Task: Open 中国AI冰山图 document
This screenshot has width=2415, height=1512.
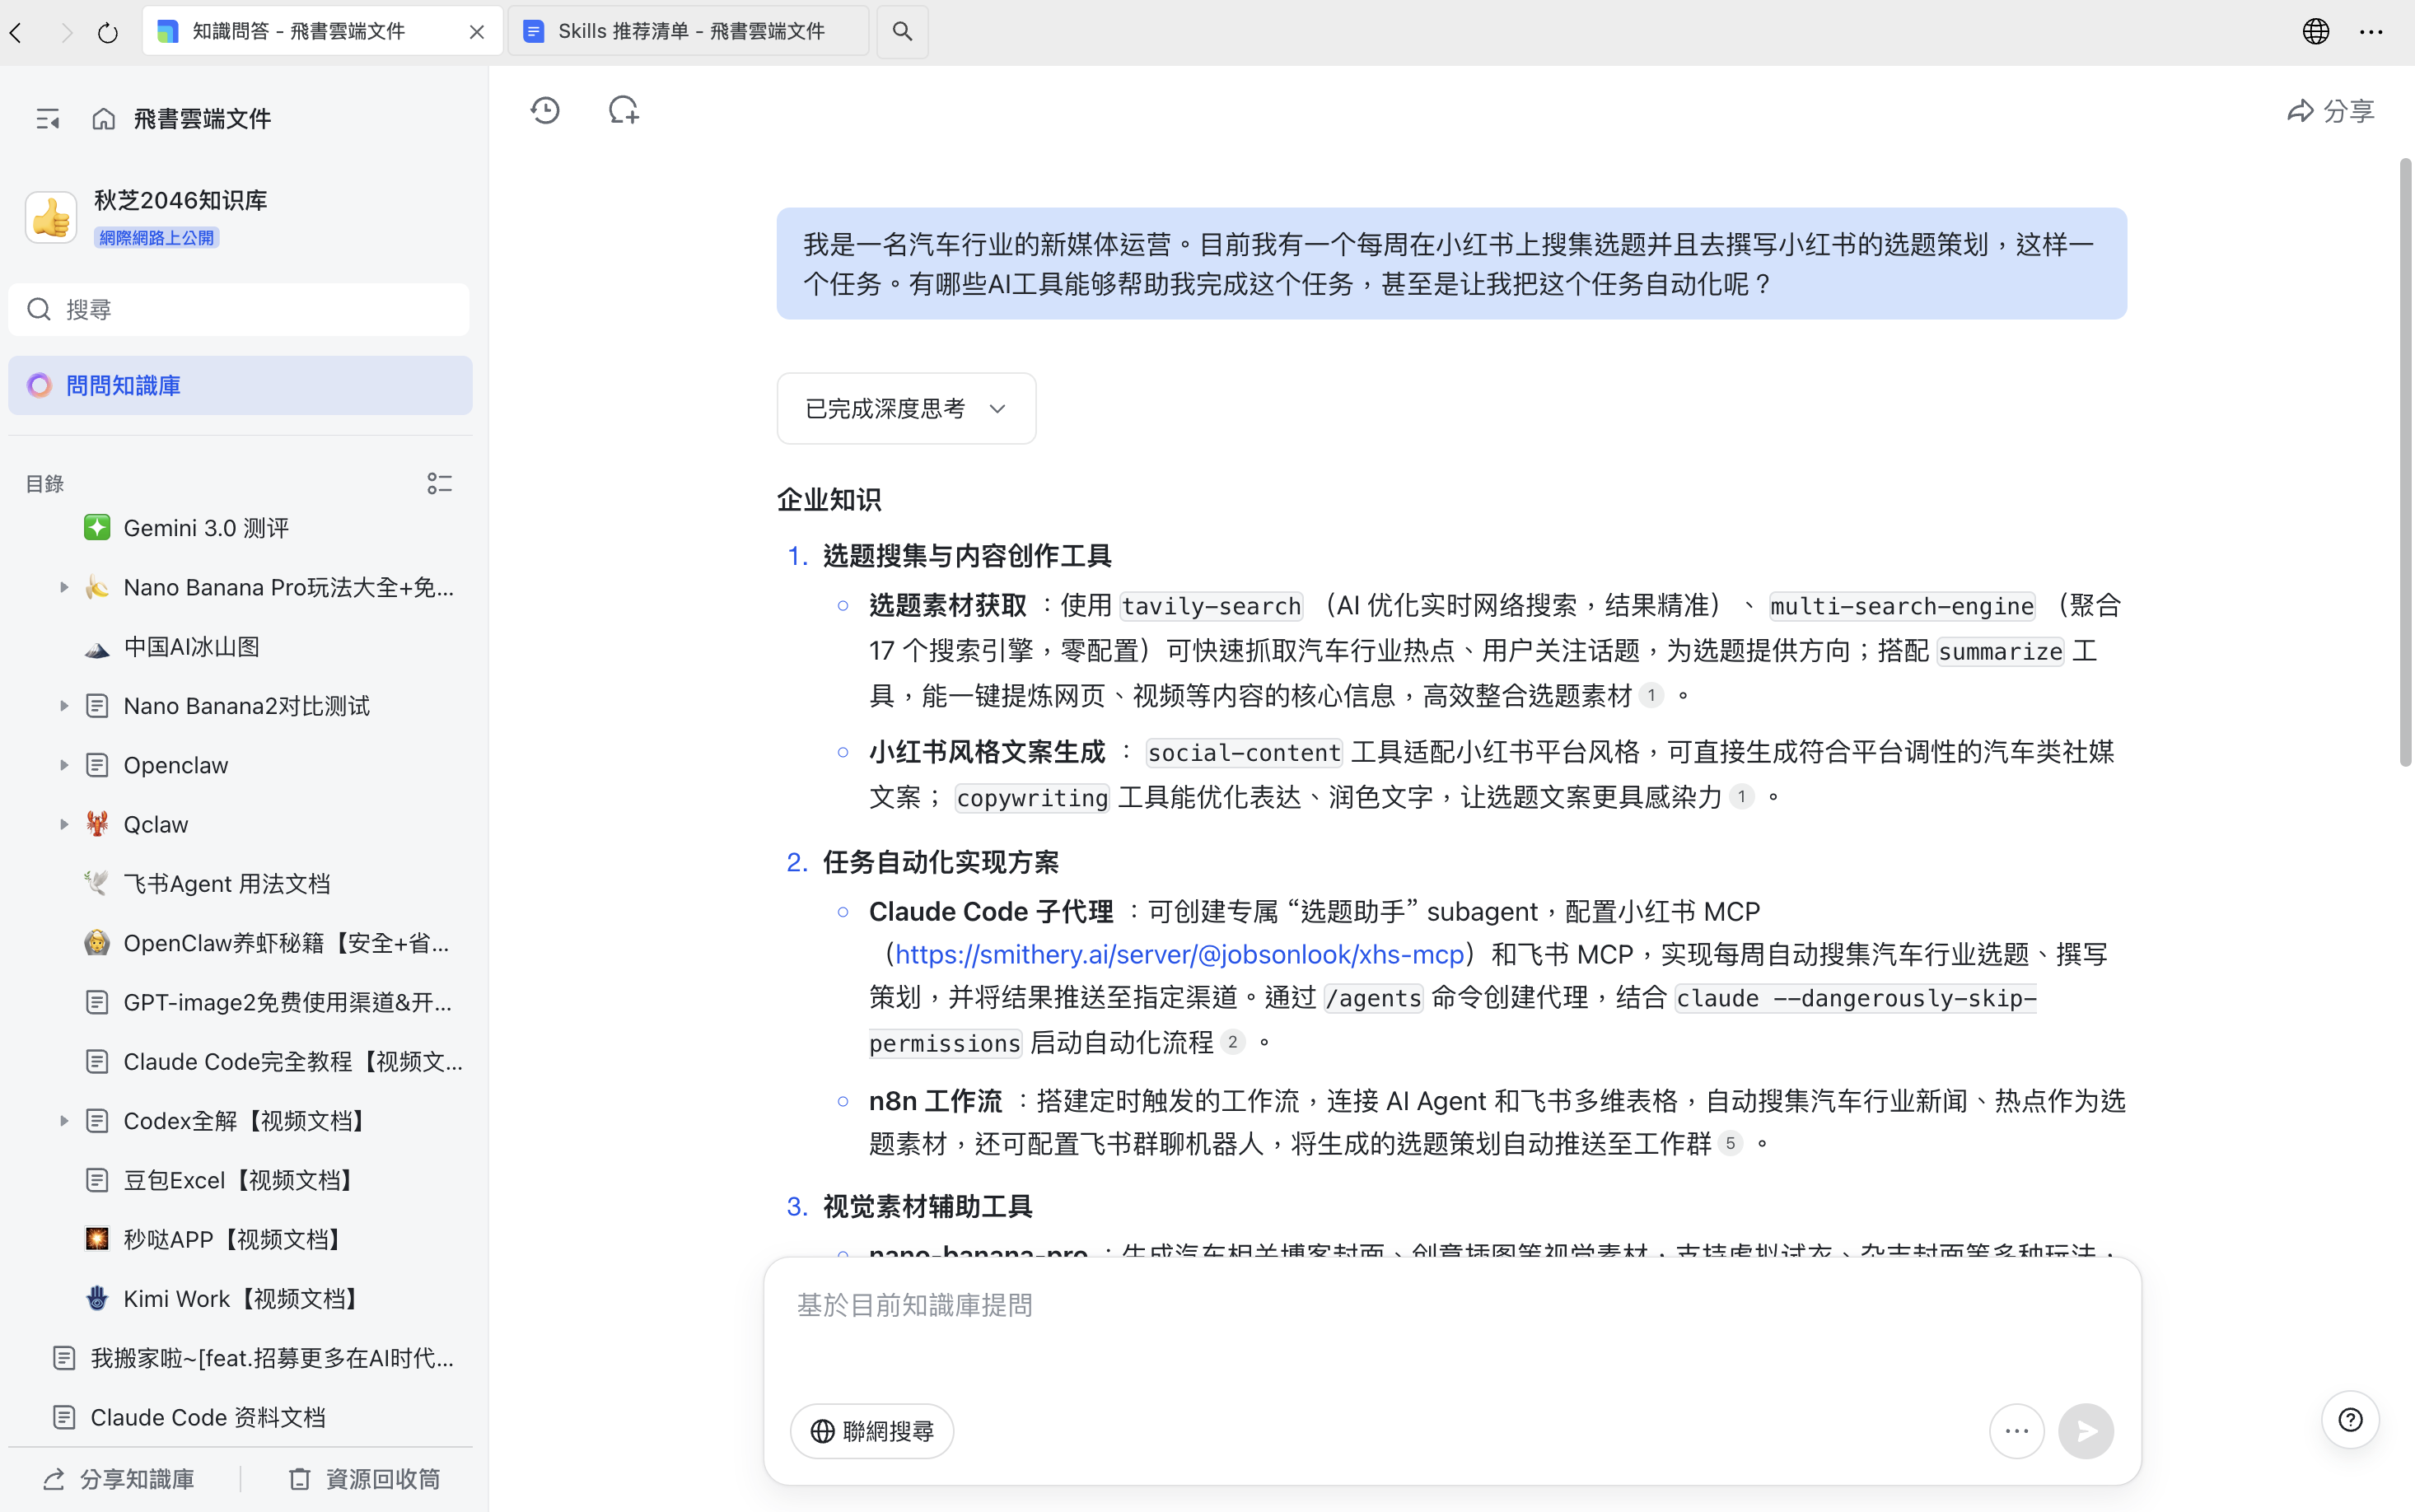Action: click(191, 647)
